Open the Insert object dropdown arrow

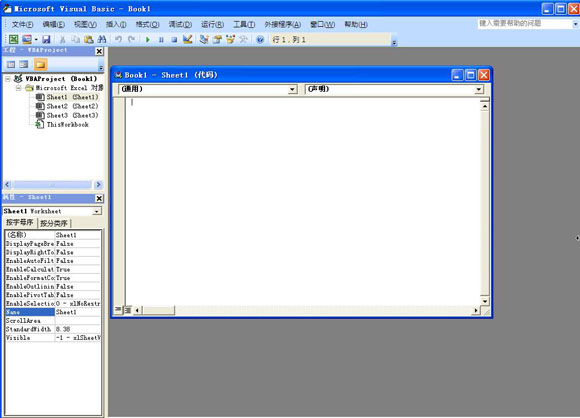point(36,39)
